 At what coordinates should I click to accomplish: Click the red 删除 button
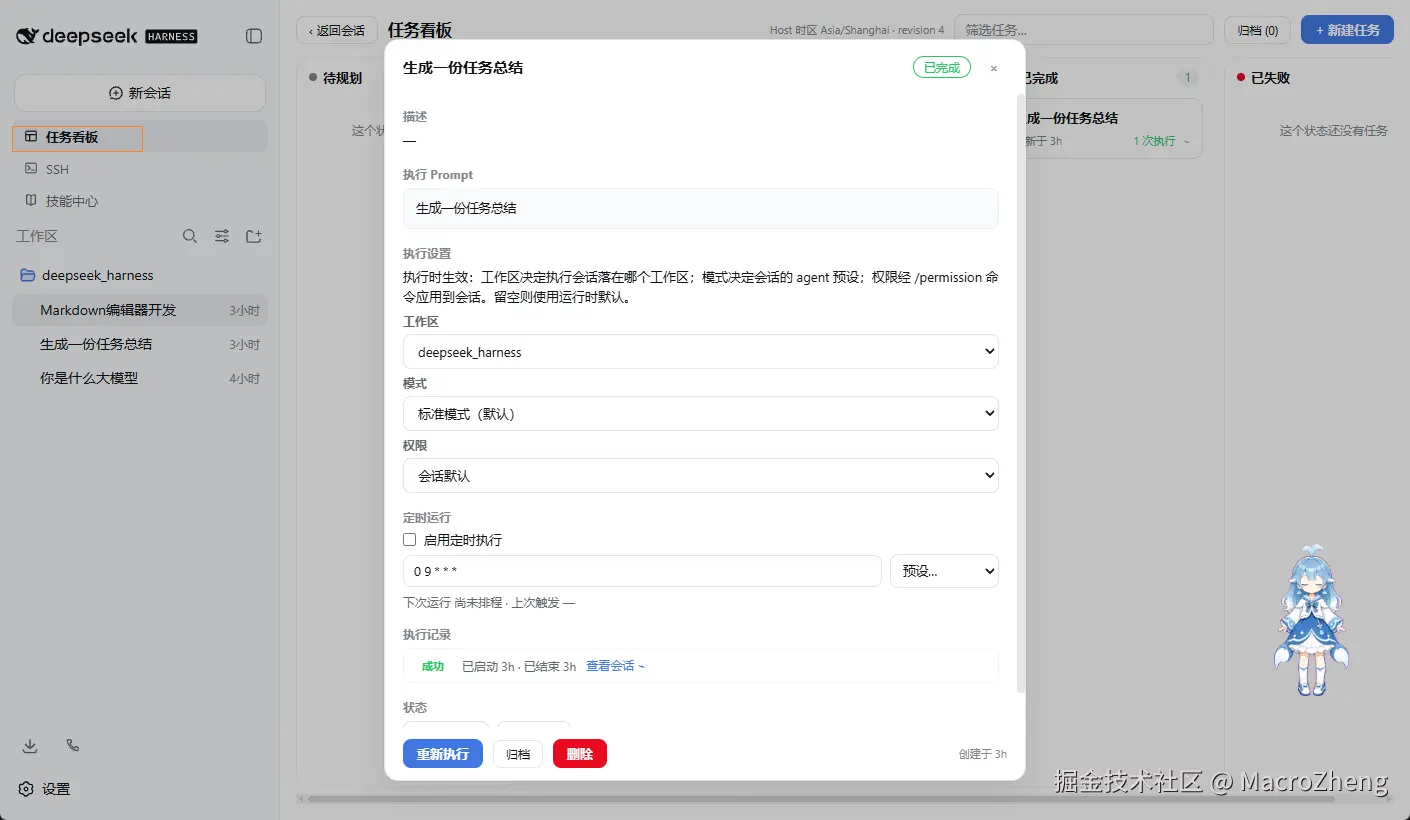point(580,754)
